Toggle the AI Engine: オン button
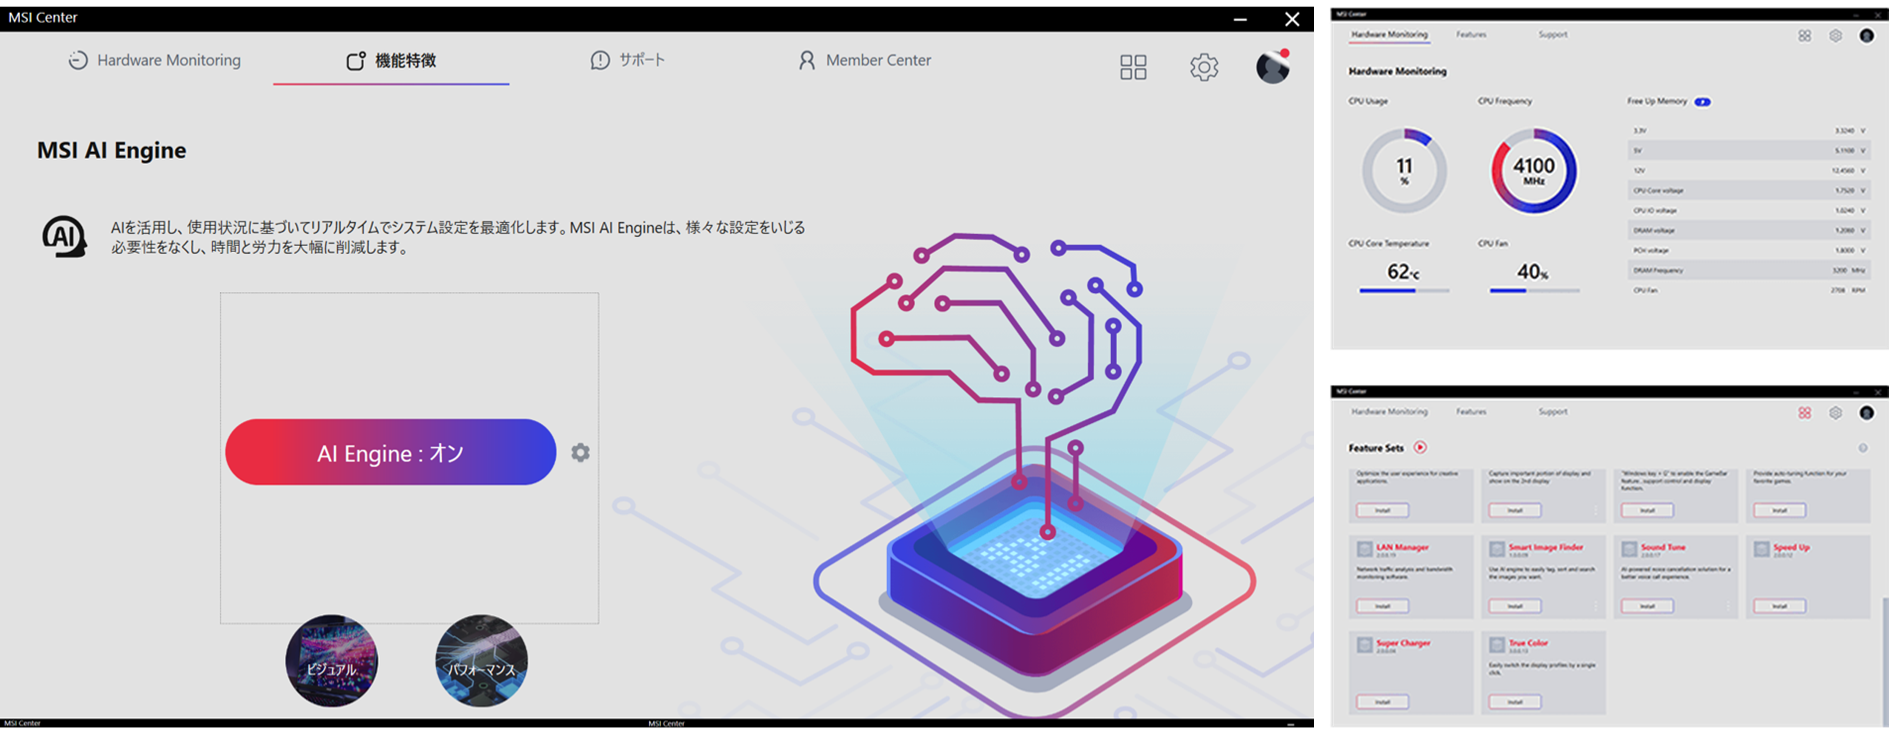The image size is (1889, 732). point(390,453)
